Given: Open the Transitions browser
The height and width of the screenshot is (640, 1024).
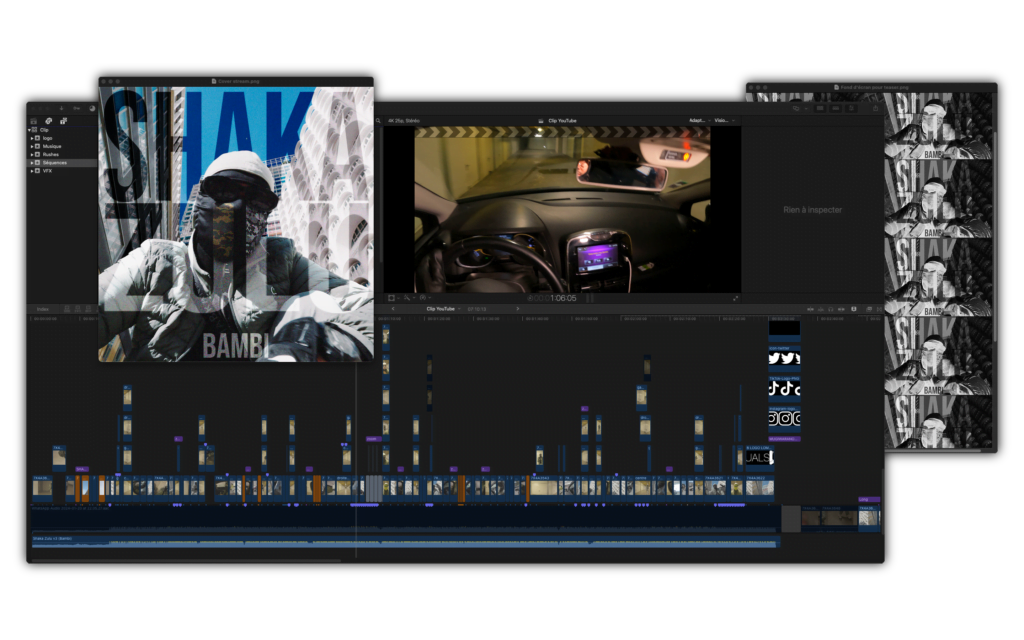Looking at the screenshot, I should [x=880, y=309].
